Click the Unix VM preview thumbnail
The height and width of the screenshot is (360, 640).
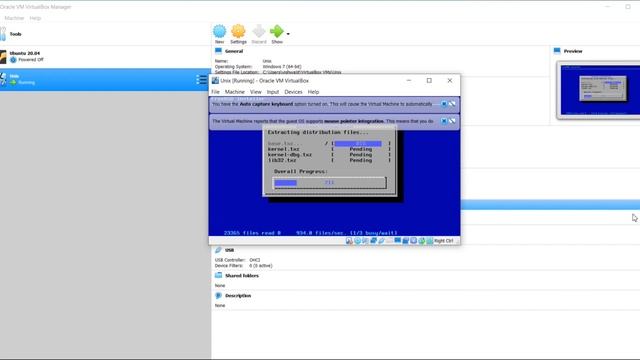(599, 90)
